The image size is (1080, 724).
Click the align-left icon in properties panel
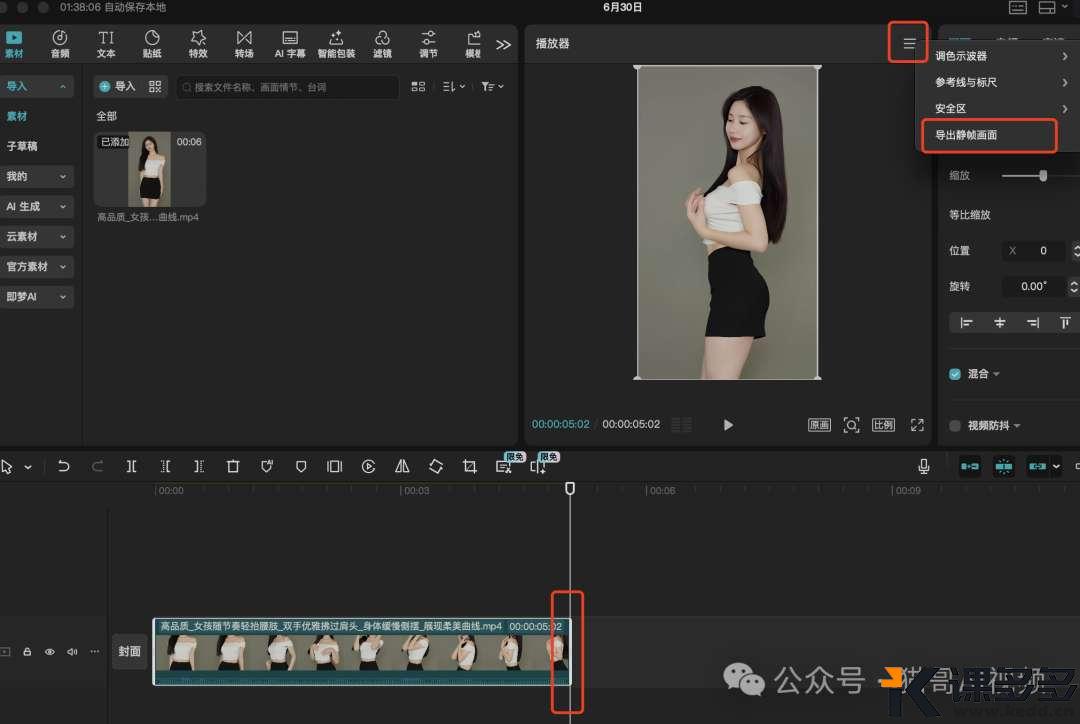point(966,322)
